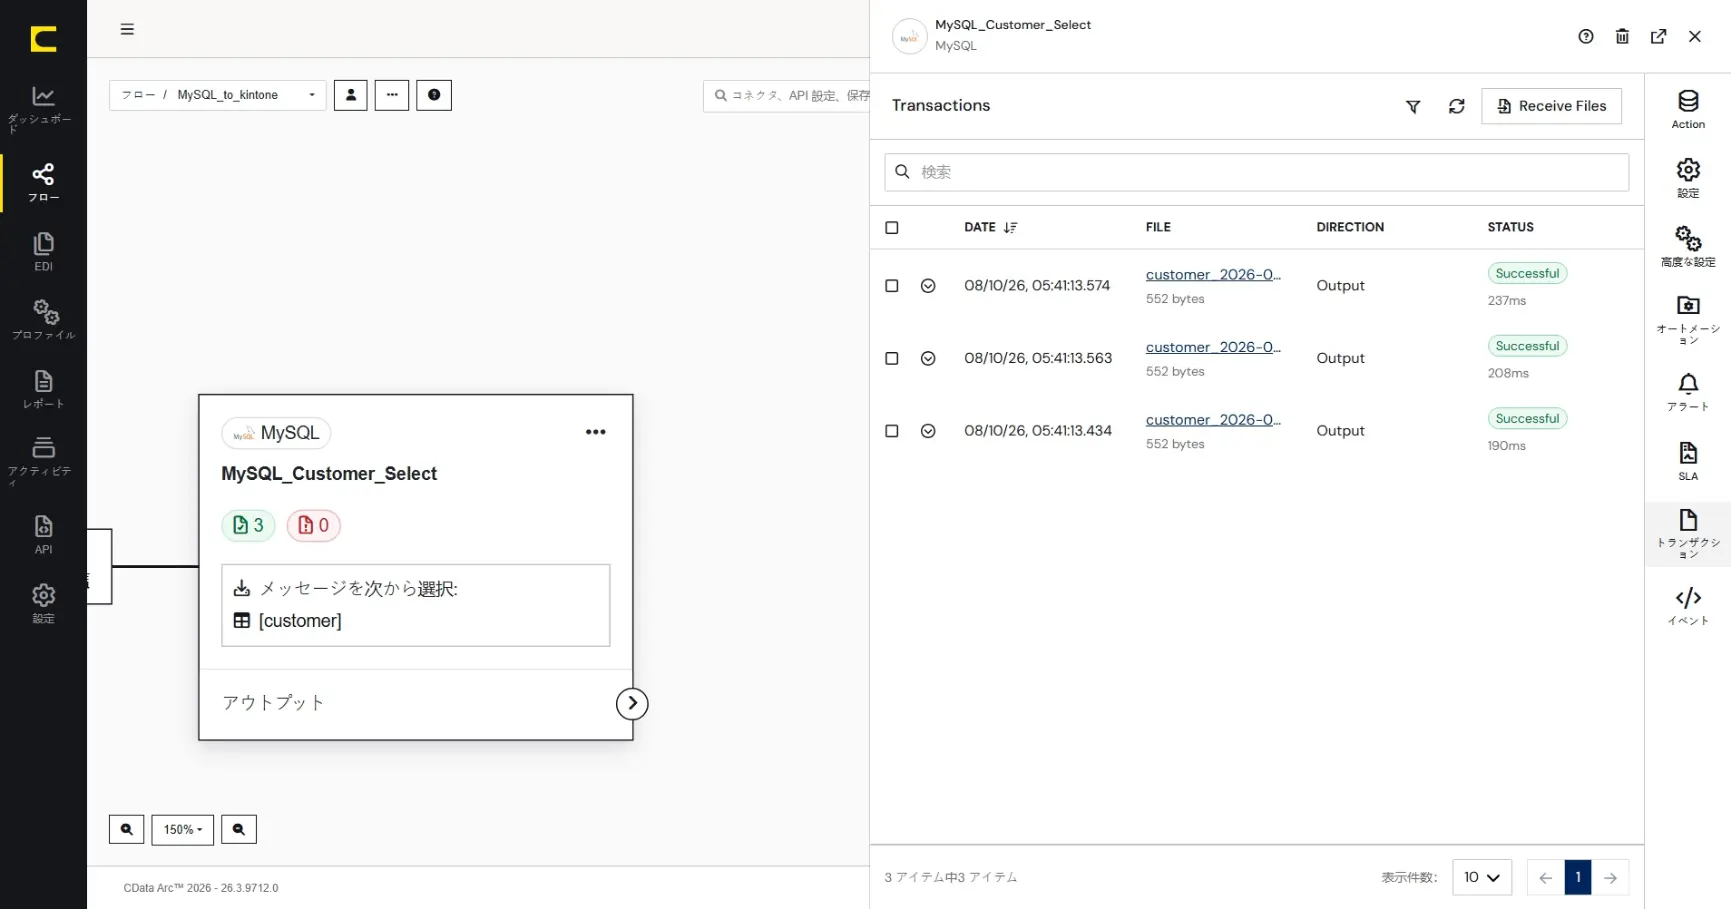Open customer file link for 05:41:13.434 row
The height and width of the screenshot is (909, 1731).
pos(1213,420)
